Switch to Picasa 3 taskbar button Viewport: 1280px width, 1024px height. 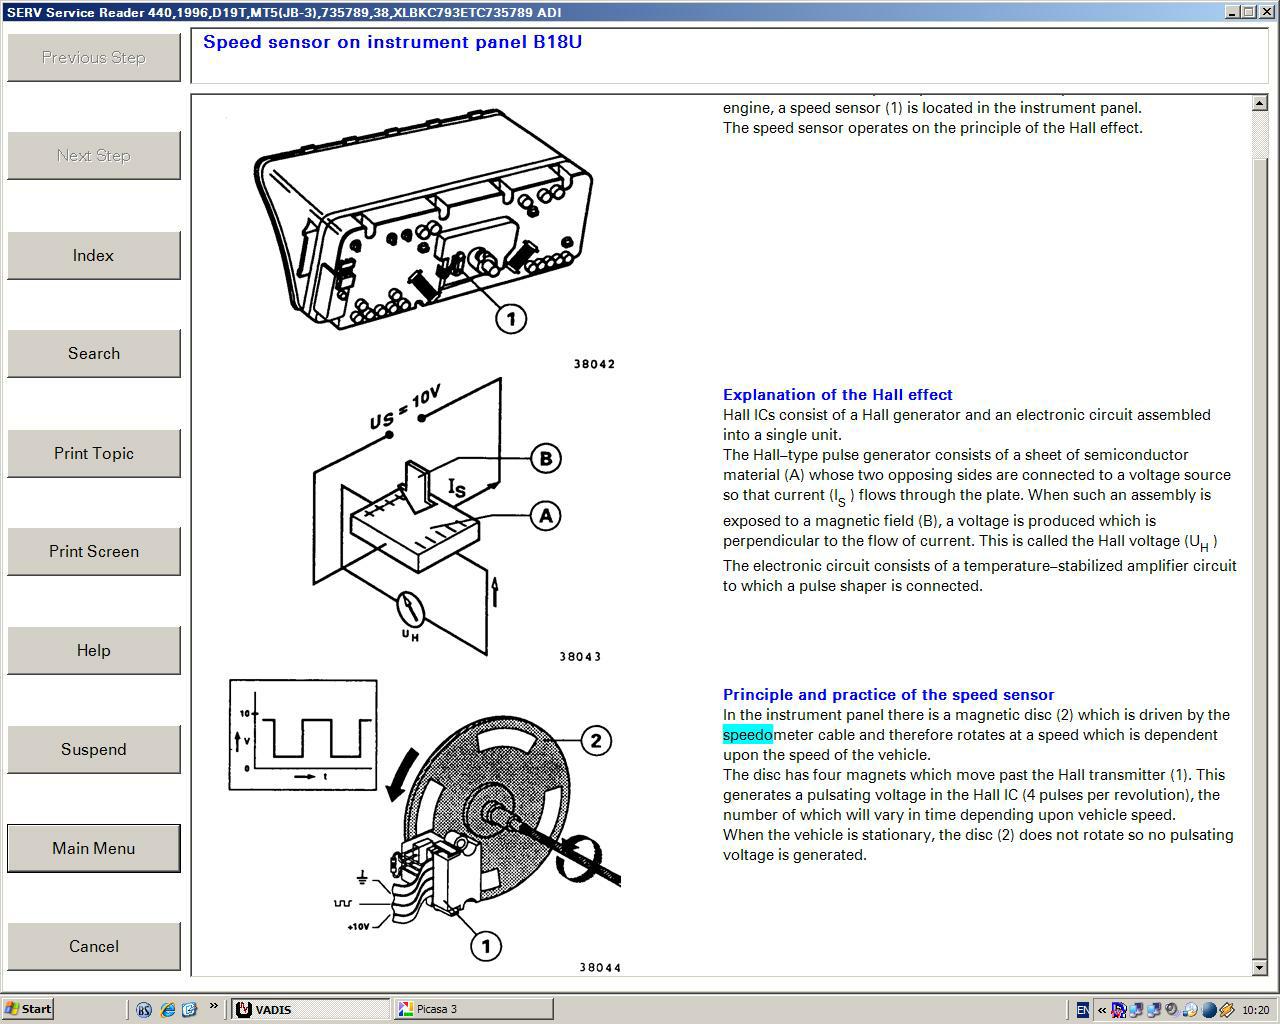pyautogui.click(x=473, y=1009)
